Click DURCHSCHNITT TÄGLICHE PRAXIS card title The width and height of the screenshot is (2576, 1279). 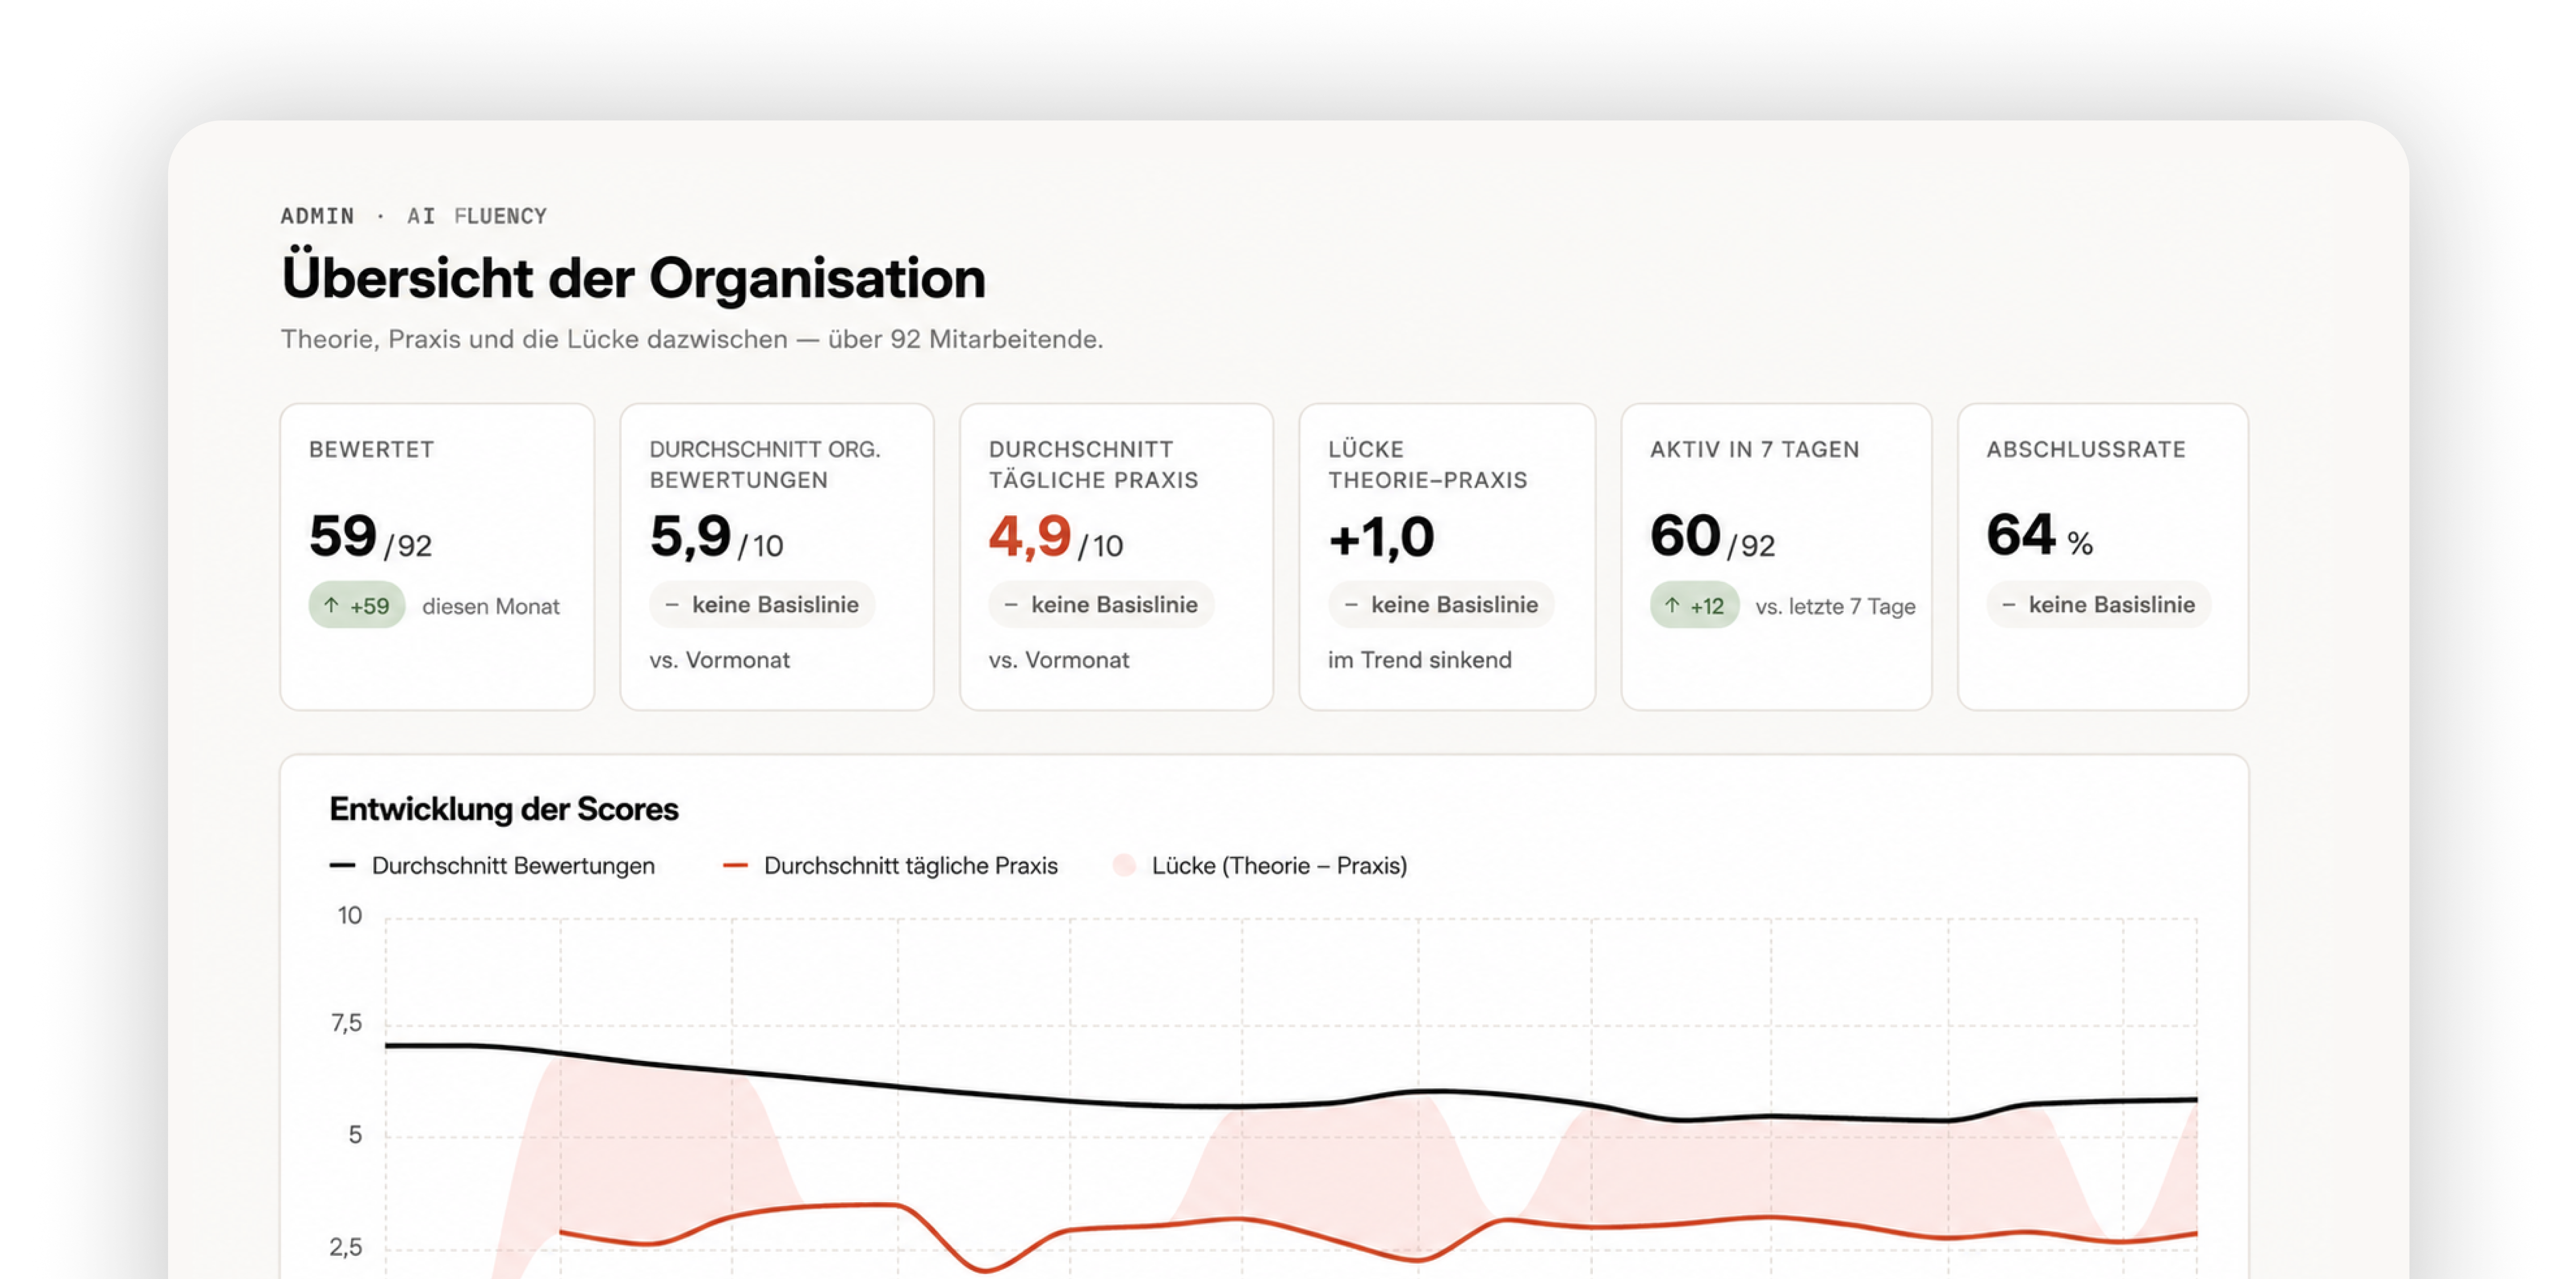pyautogui.click(x=1094, y=464)
